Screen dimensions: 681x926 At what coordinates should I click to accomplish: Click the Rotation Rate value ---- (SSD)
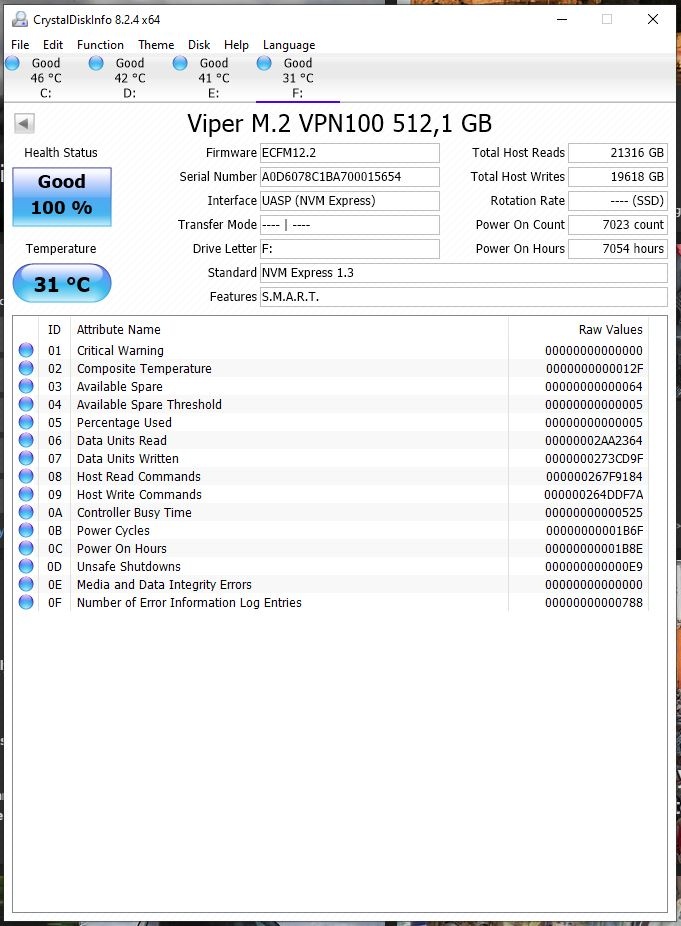point(618,201)
